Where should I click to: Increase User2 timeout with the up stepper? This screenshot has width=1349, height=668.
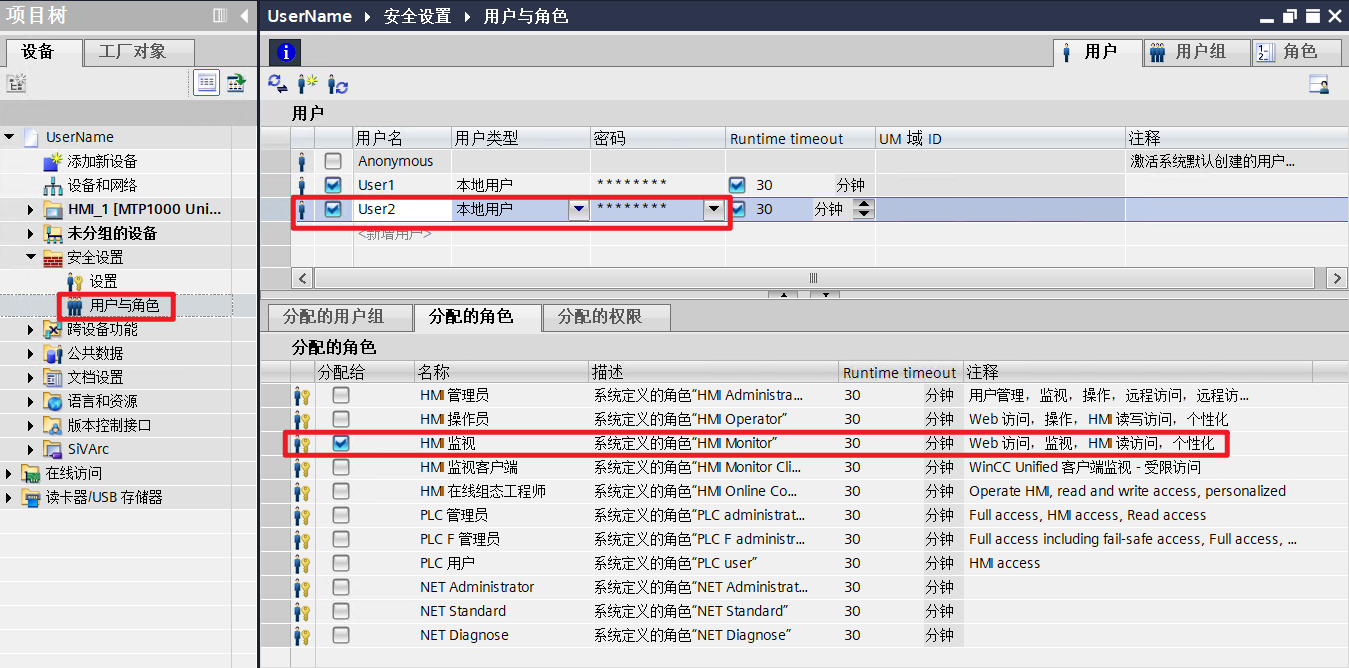pos(863,203)
